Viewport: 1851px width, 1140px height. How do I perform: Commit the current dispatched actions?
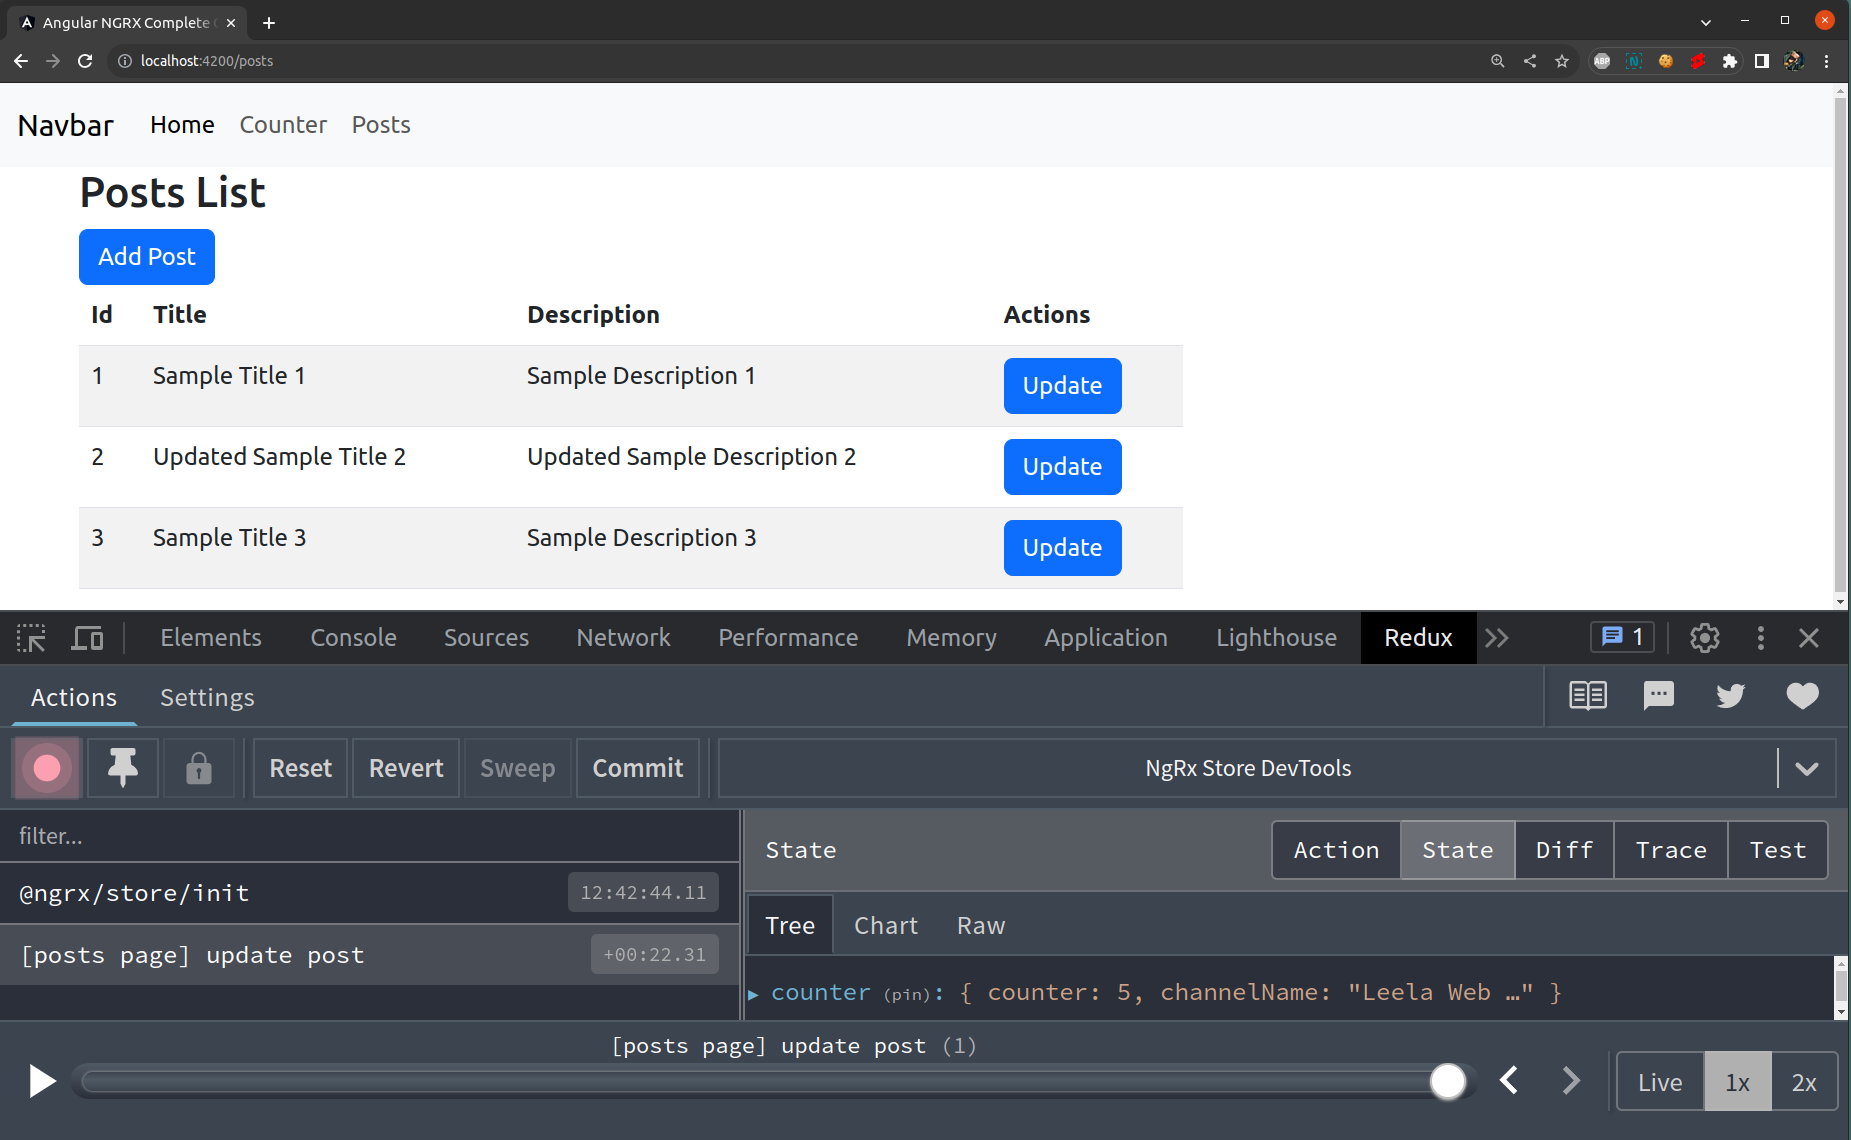637,768
